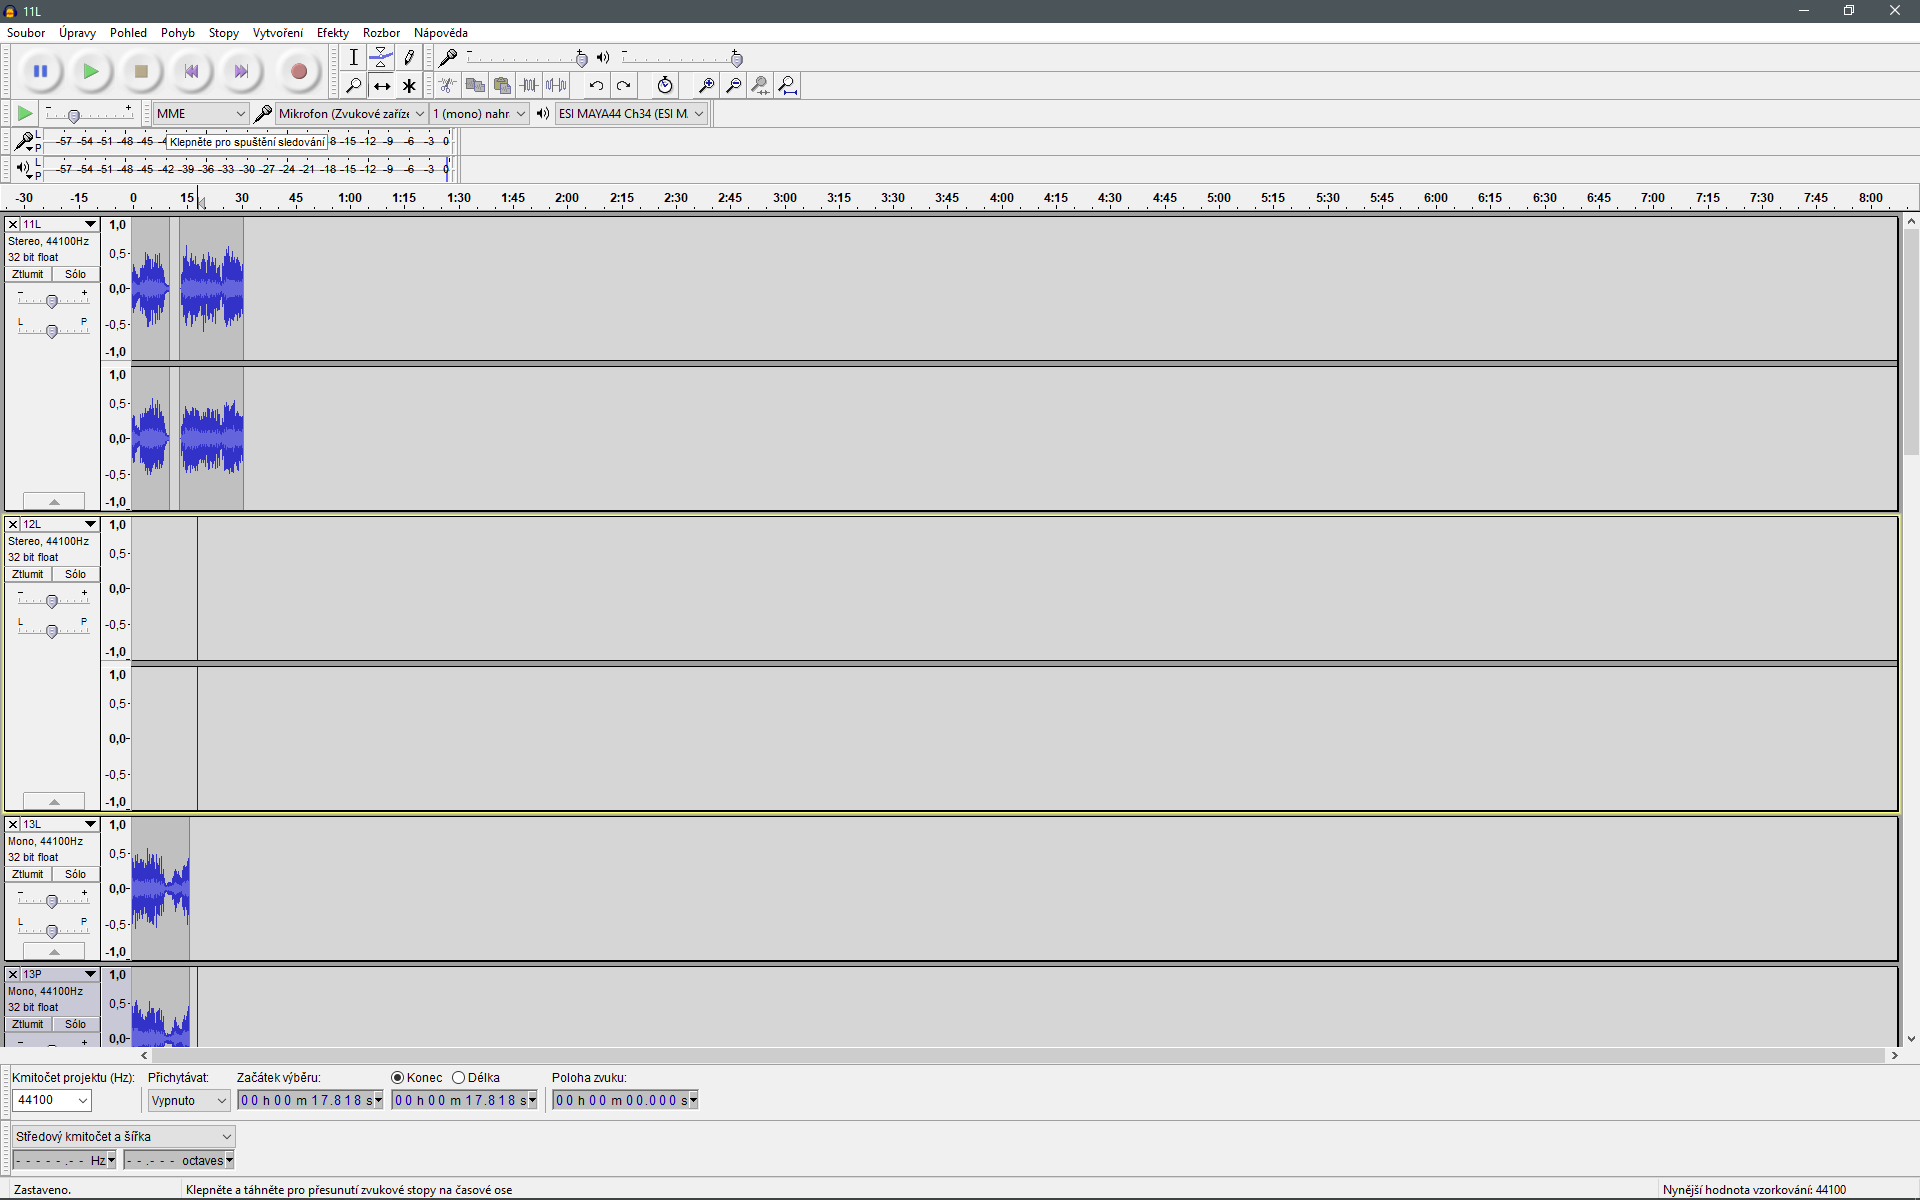Mute track 13L with Ztlumit
The height and width of the screenshot is (1200, 1920).
(x=28, y=874)
